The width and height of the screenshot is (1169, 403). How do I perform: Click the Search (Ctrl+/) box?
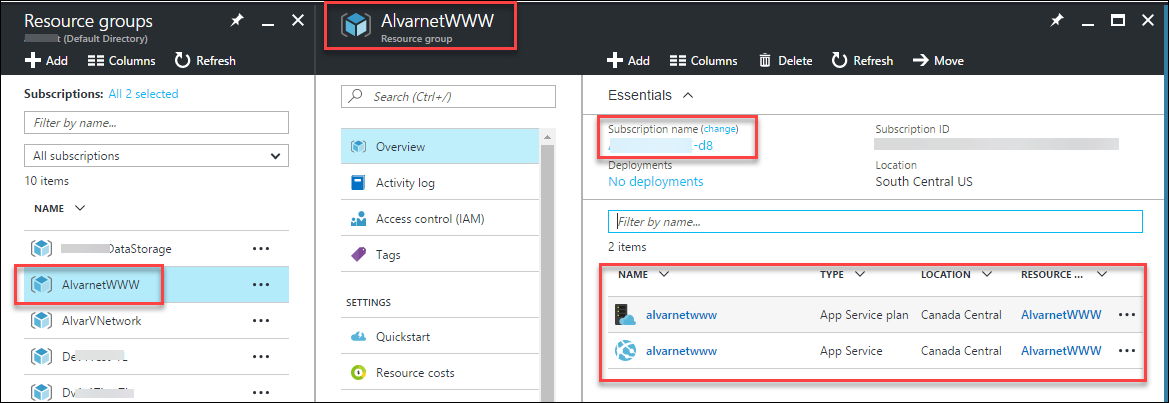(448, 96)
